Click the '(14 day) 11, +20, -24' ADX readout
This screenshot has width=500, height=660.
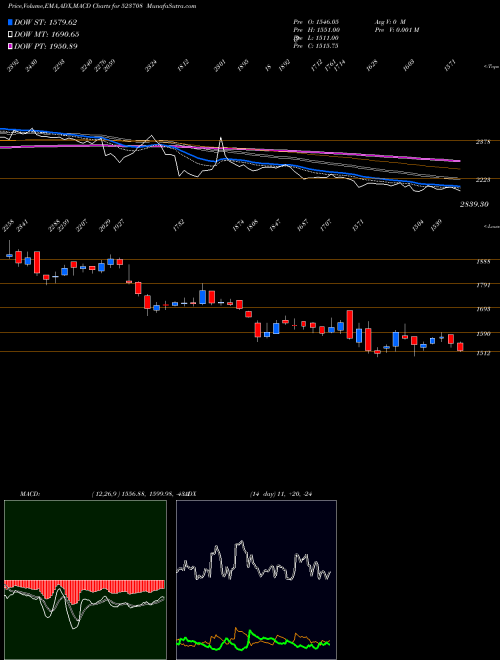click(280, 494)
